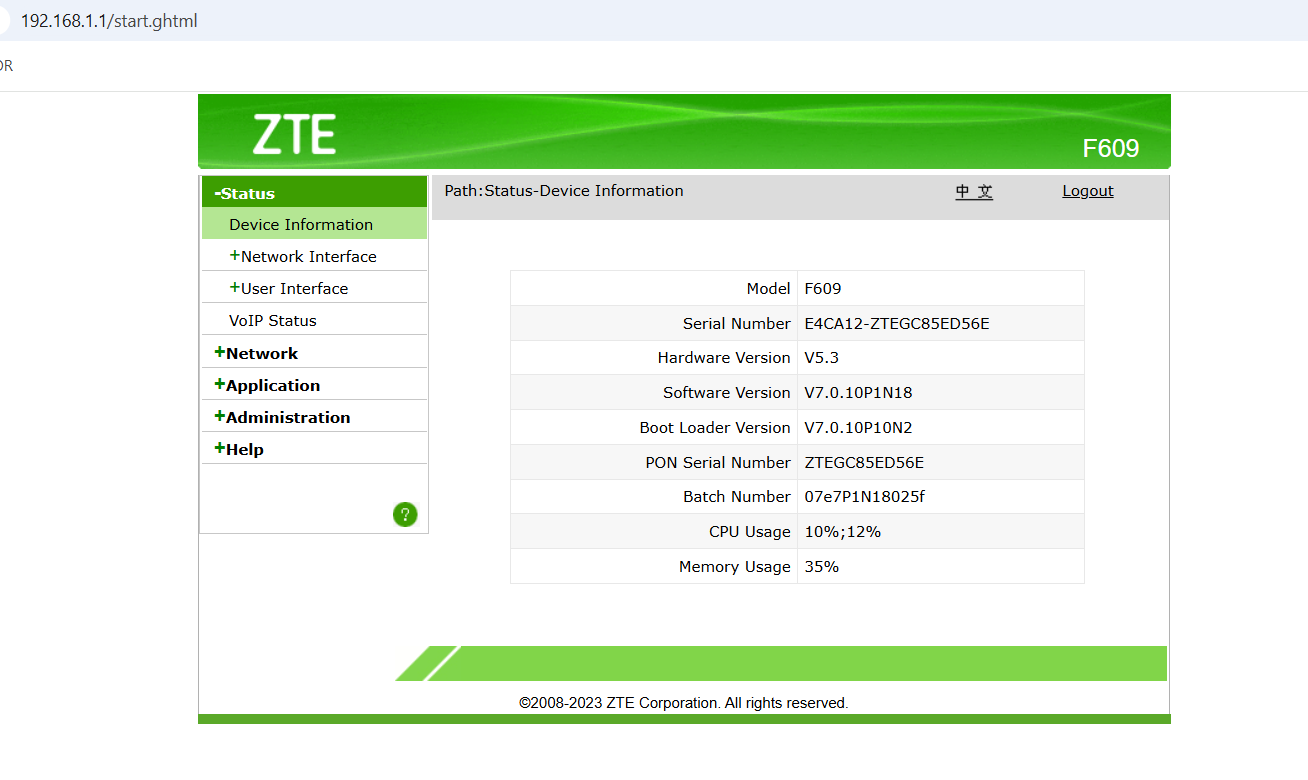The image size is (1308, 780).
Task: Open the Device Information page
Action: pos(301,225)
